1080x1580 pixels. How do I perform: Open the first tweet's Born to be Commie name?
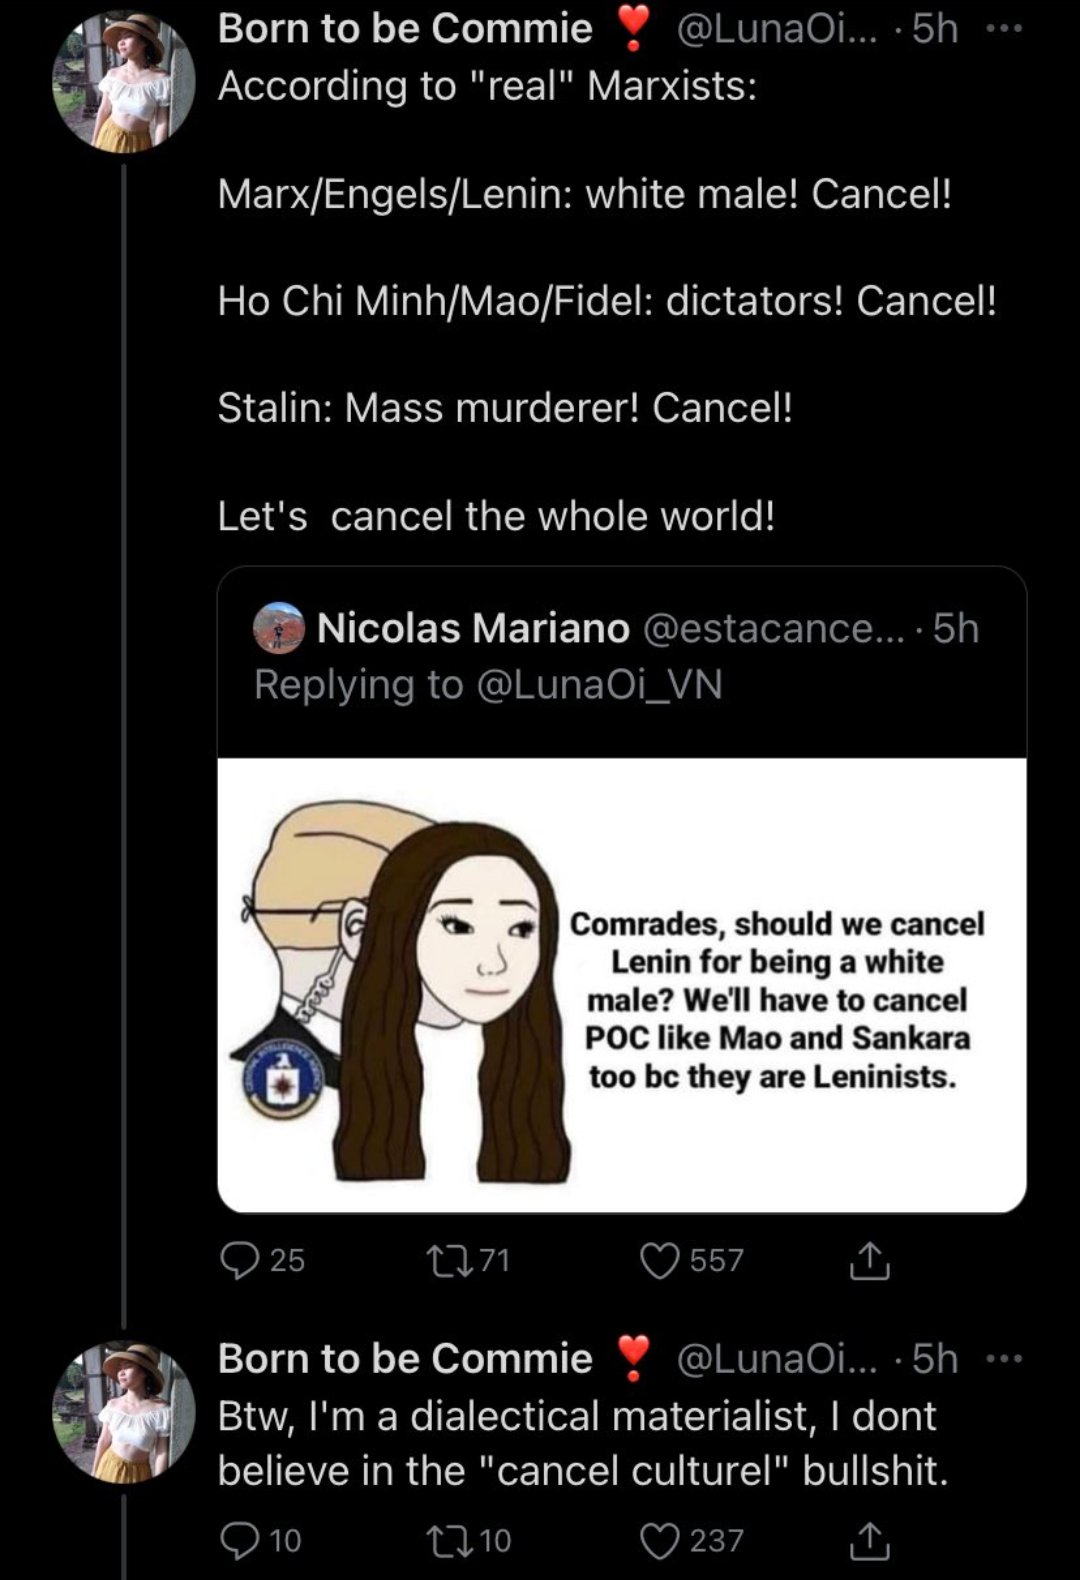click(405, 29)
